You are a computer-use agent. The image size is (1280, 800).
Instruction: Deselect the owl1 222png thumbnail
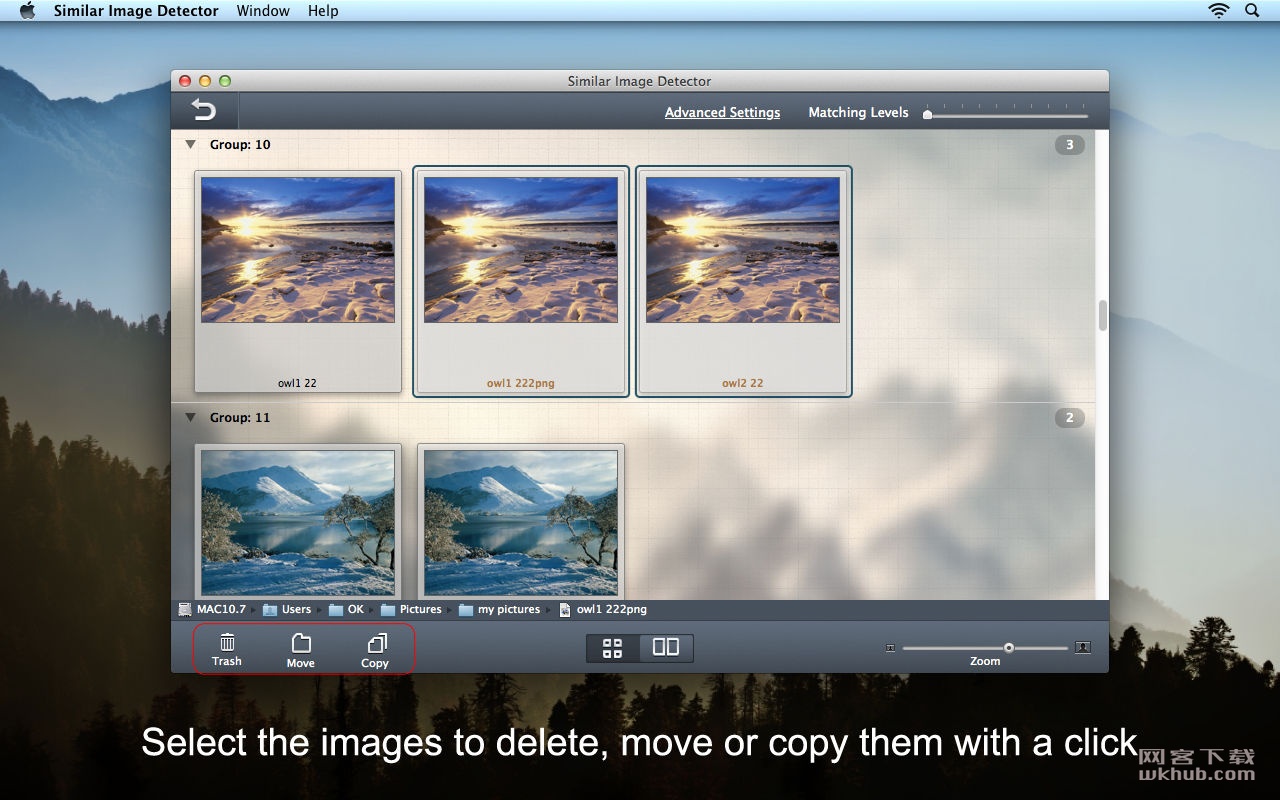click(x=521, y=281)
